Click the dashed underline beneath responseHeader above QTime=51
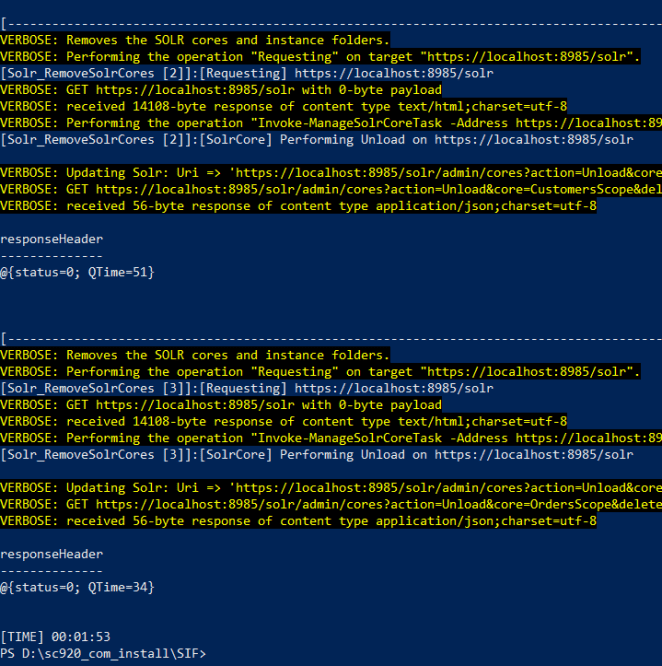This screenshot has width=662, height=666. point(51,255)
